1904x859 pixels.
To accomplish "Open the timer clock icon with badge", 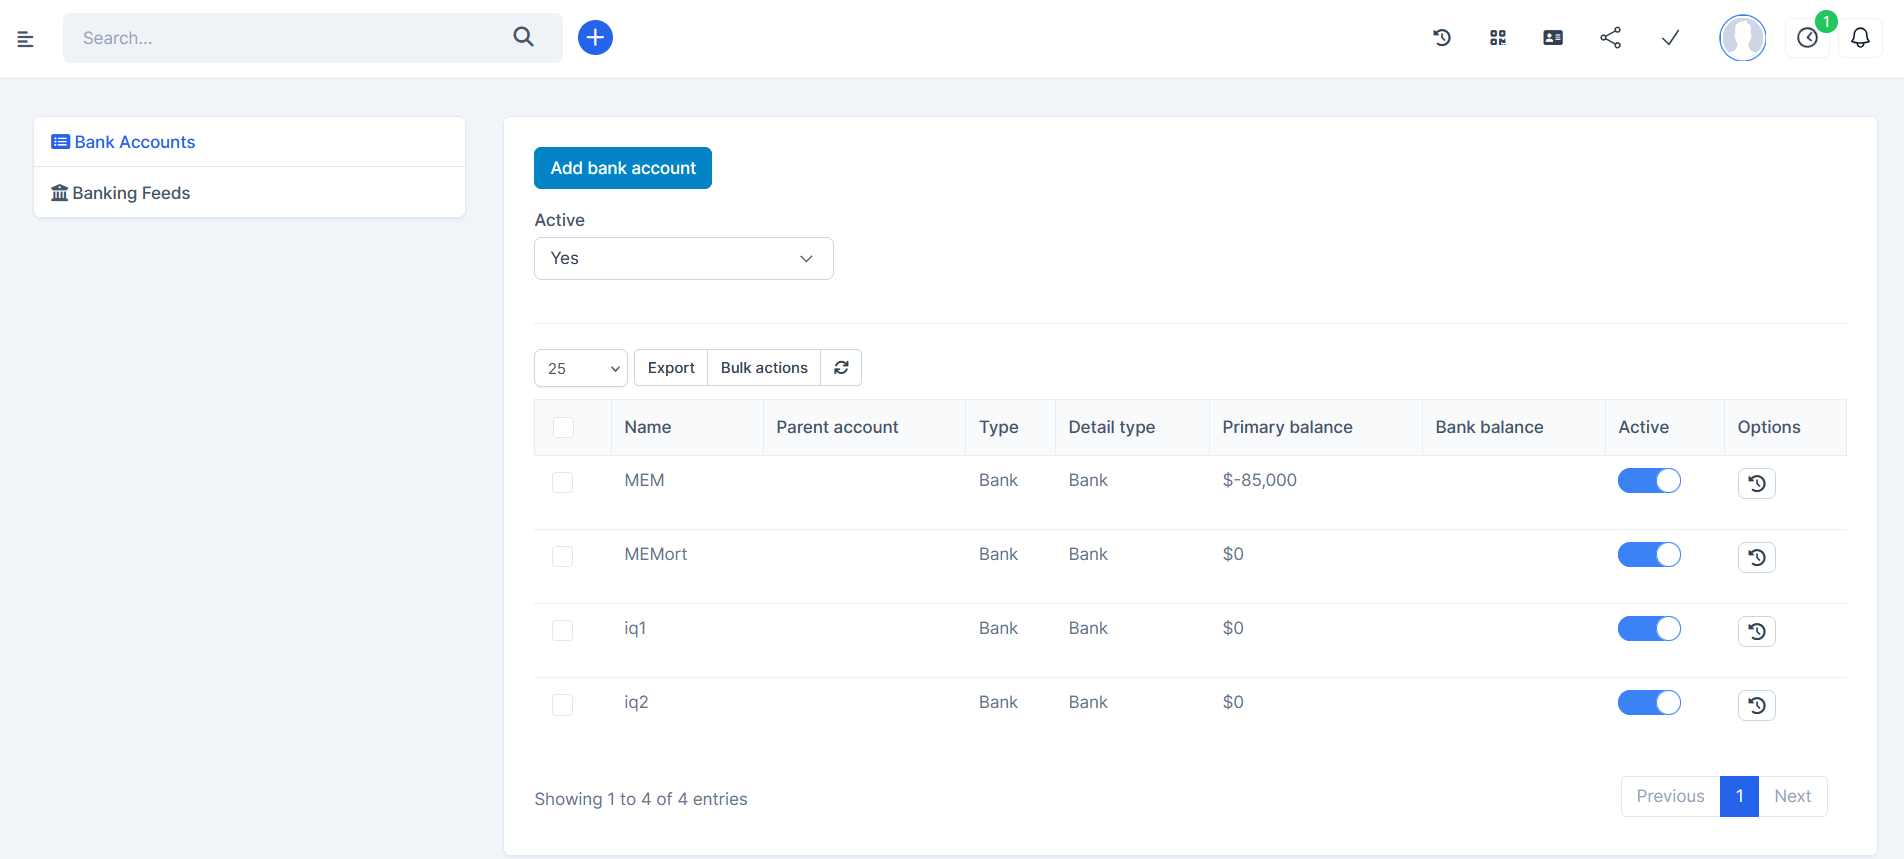I will (x=1808, y=38).
